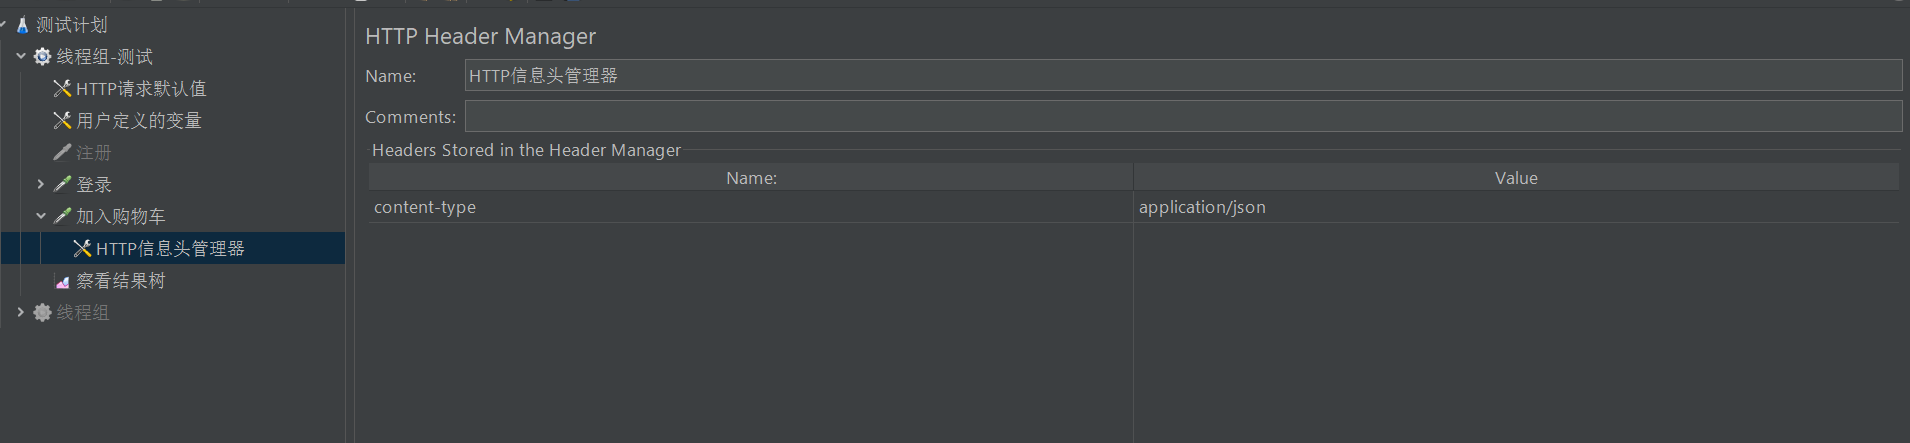Select the 加入购物车 sampler
1910x443 pixels.
[x=121, y=217]
